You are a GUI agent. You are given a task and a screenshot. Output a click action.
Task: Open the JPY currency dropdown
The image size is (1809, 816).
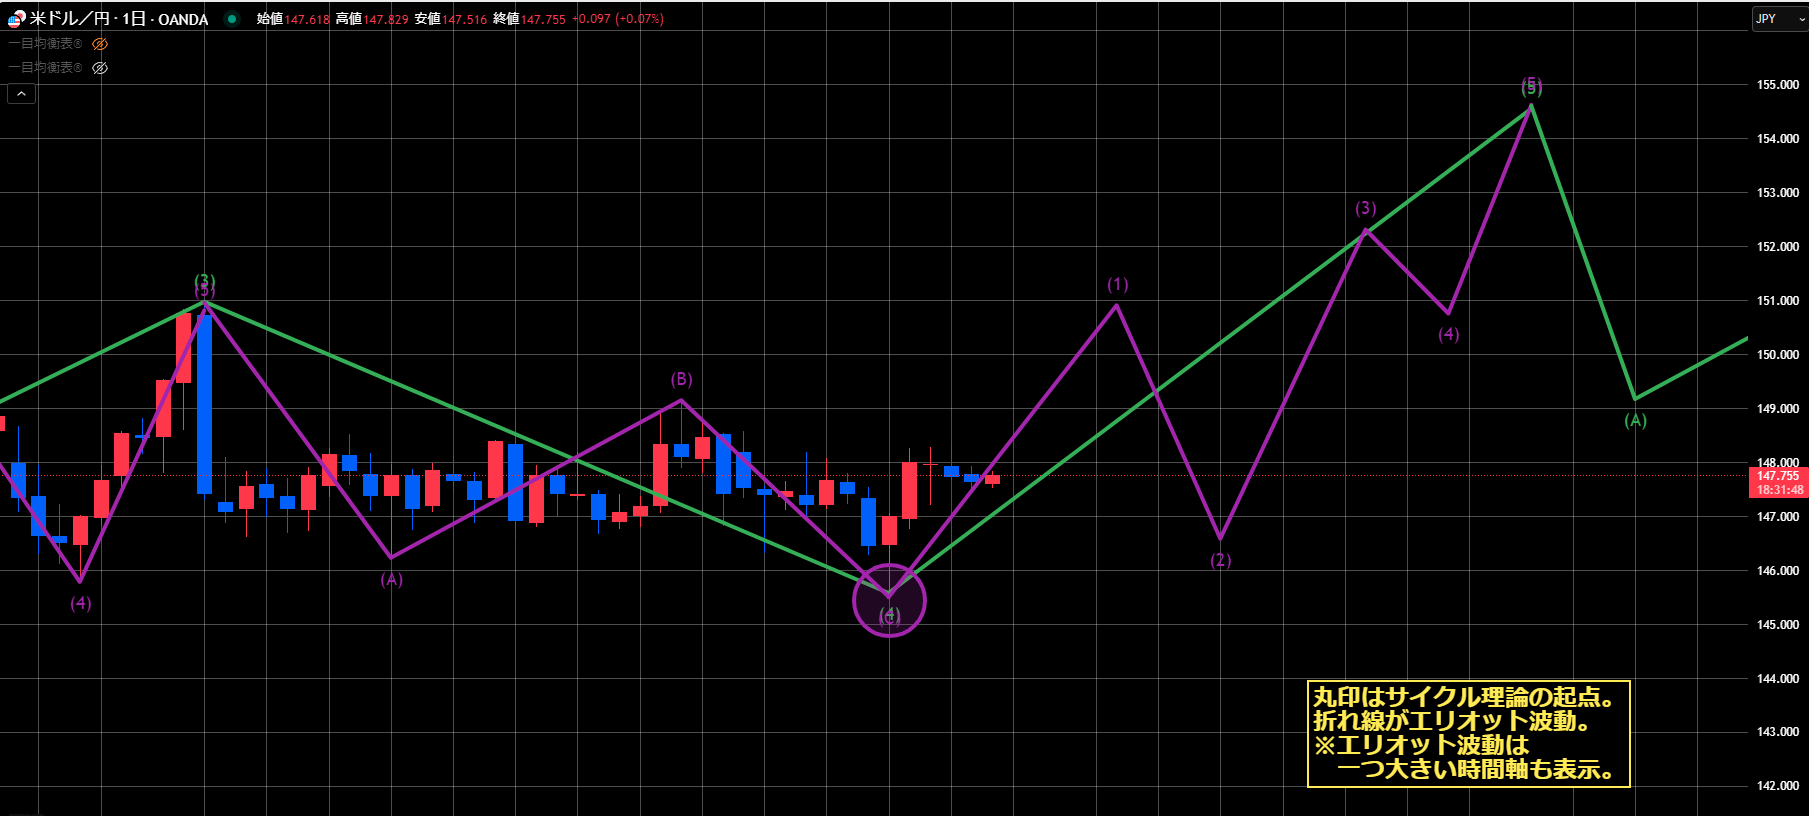tap(1779, 19)
